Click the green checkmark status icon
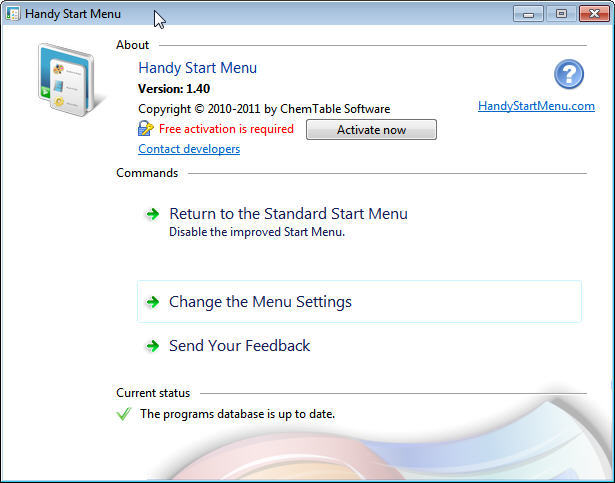The width and height of the screenshot is (615, 483). [x=124, y=414]
